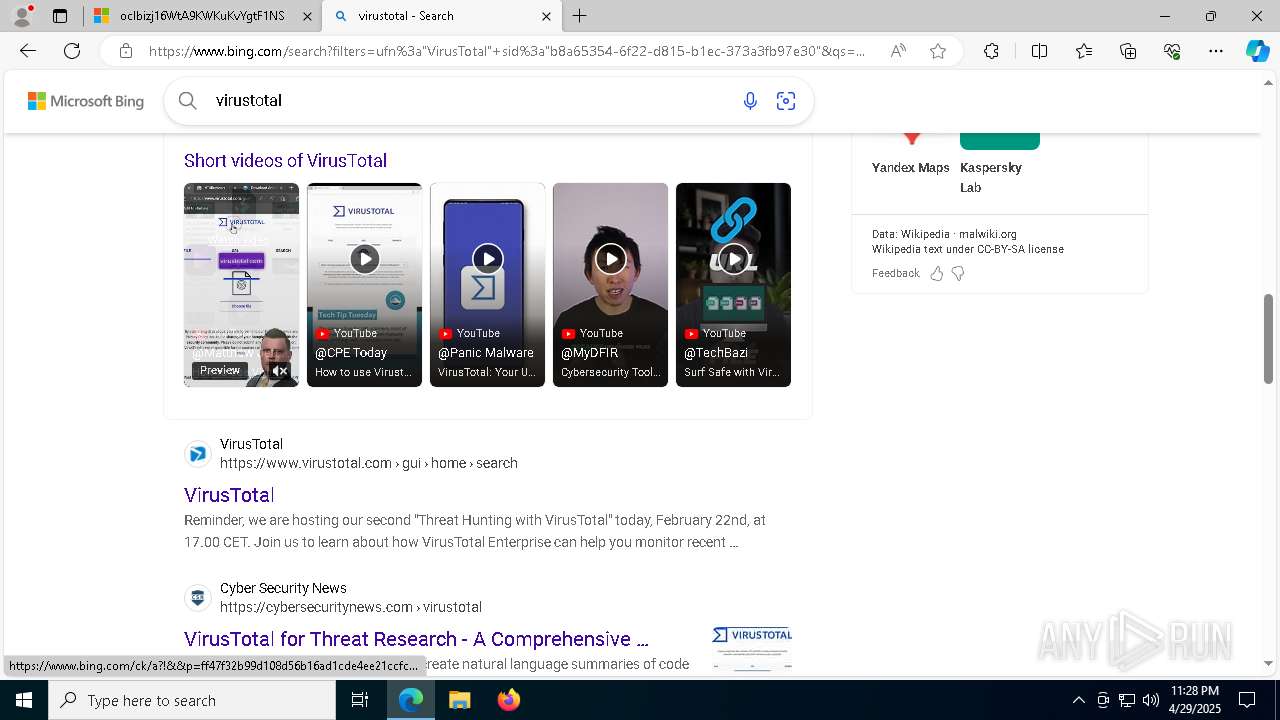Play the CPE Today video
1280x720 pixels.
pos(365,259)
